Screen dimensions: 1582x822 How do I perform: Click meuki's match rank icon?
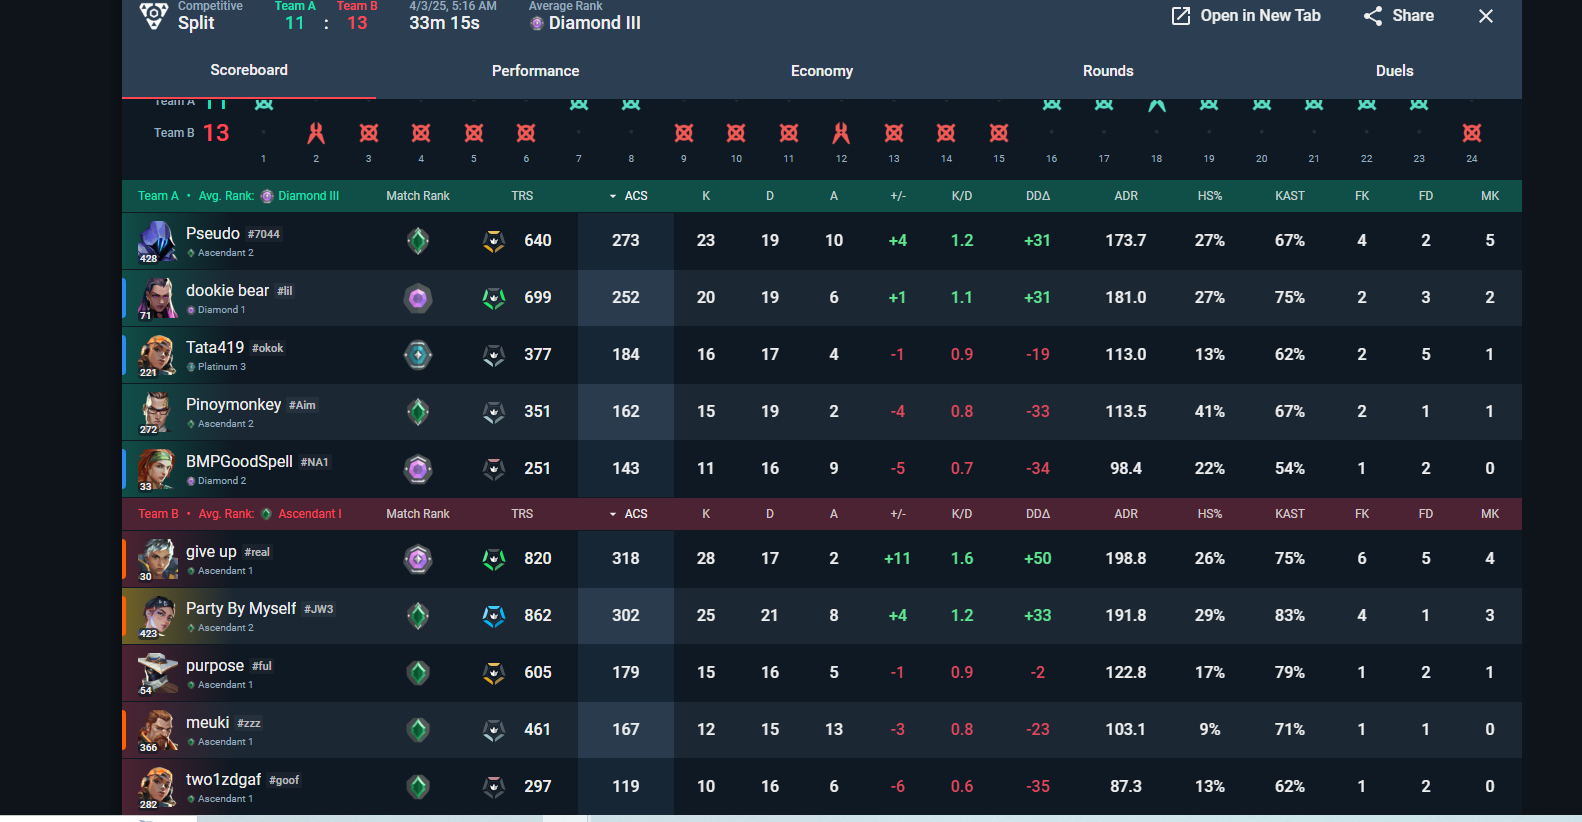point(418,730)
